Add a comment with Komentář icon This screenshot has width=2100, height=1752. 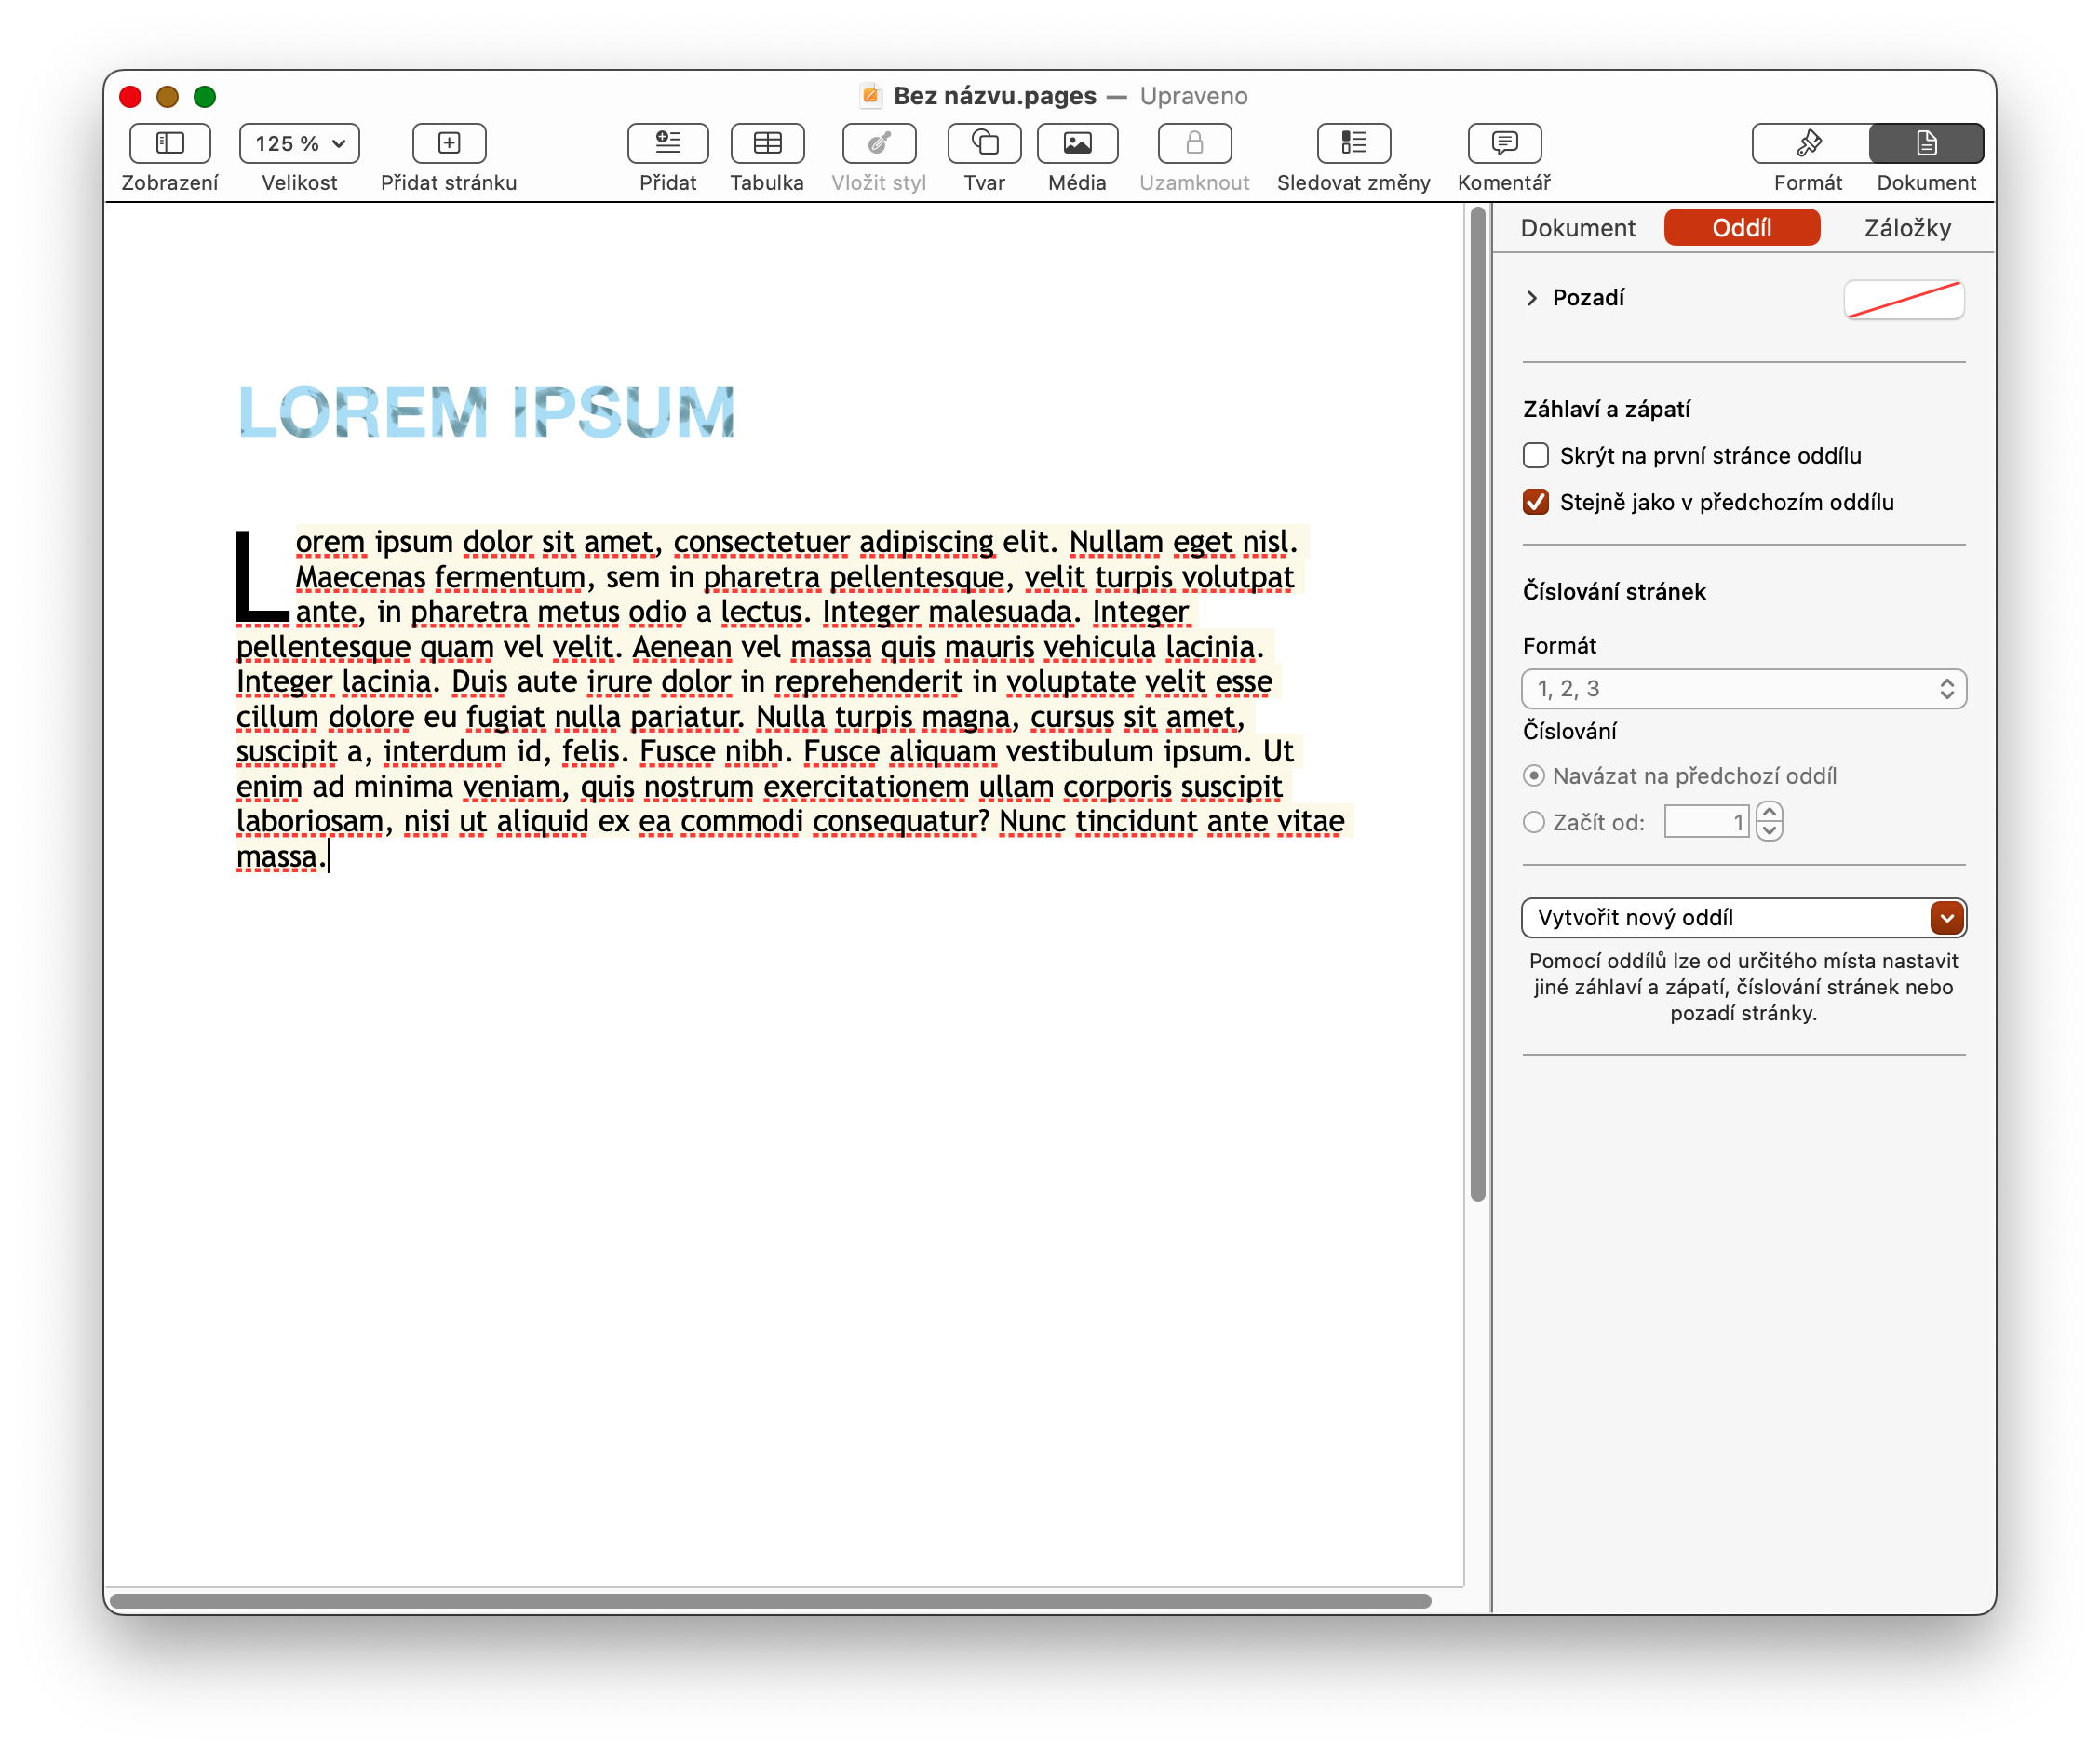1504,143
